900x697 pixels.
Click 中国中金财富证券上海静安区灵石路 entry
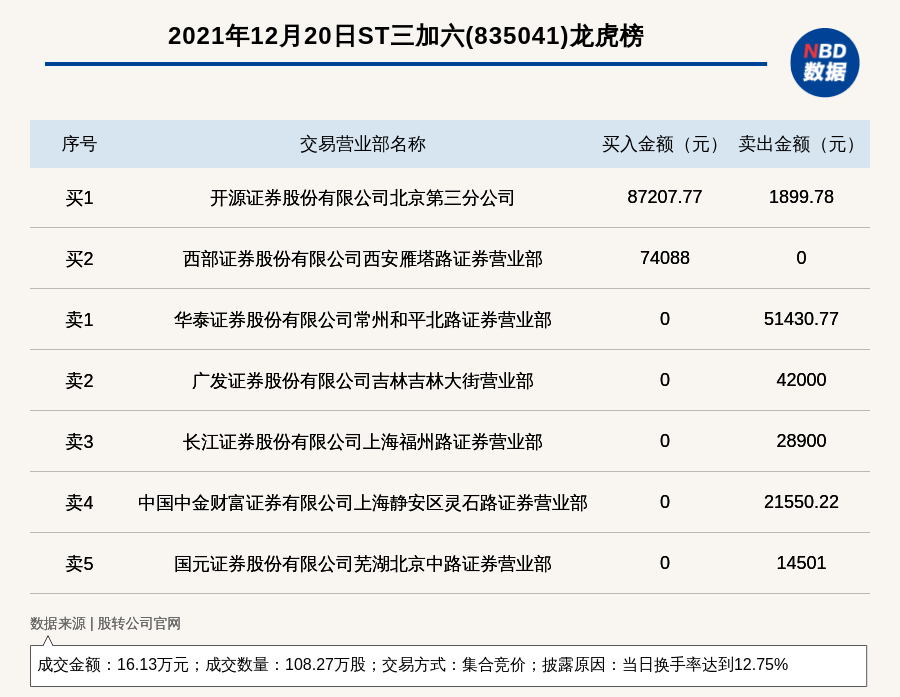[362, 503]
